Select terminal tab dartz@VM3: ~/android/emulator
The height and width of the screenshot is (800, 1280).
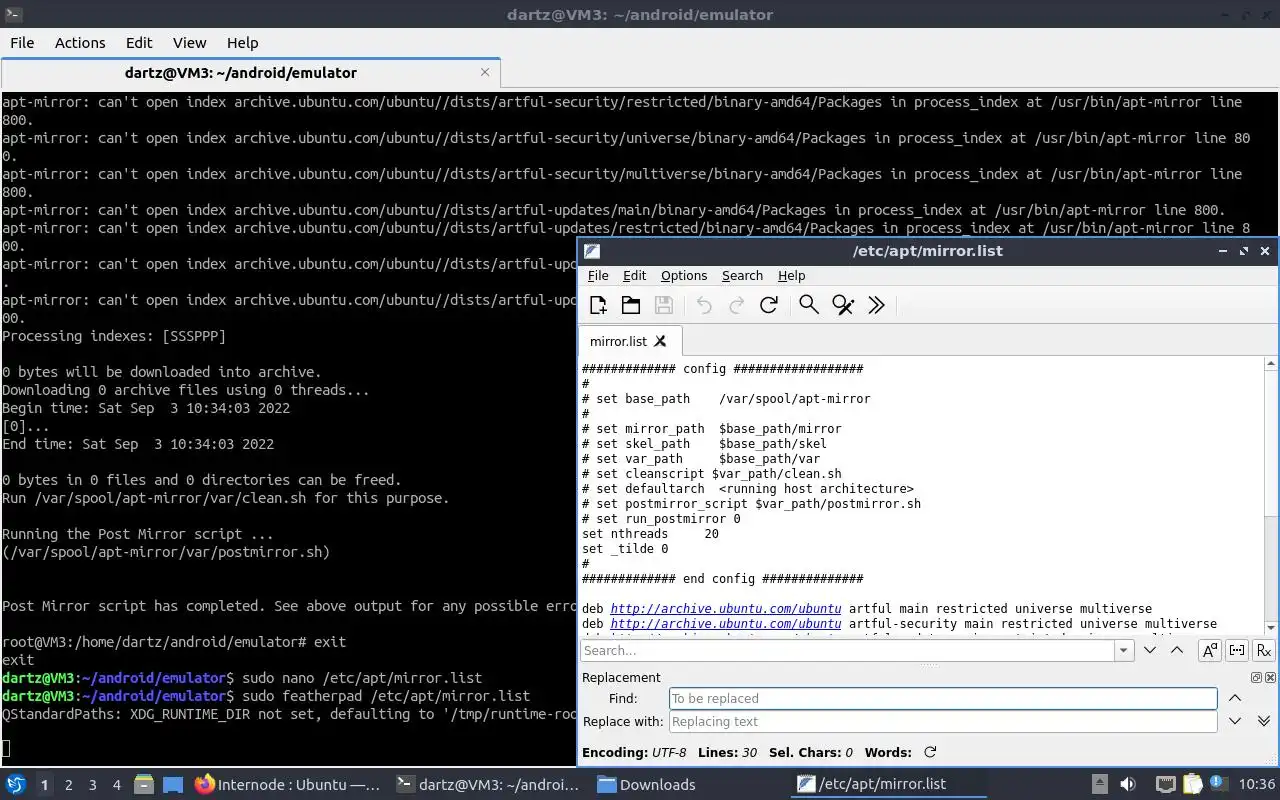pyautogui.click(x=250, y=72)
